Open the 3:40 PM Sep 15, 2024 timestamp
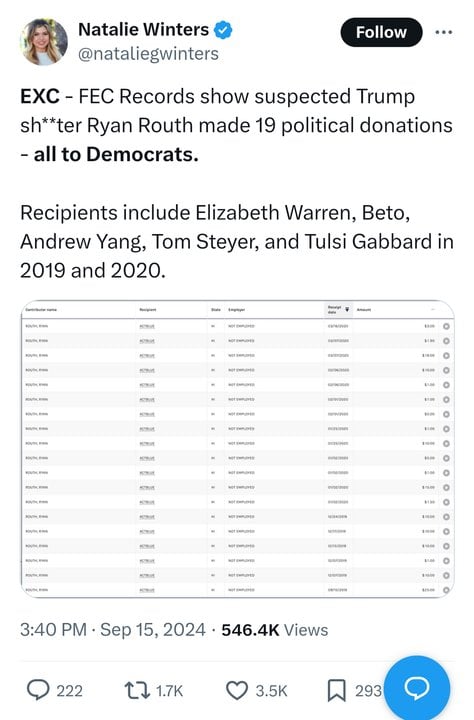Image resolution: width=474 pixels, height=720 pixels. [113, 629]
